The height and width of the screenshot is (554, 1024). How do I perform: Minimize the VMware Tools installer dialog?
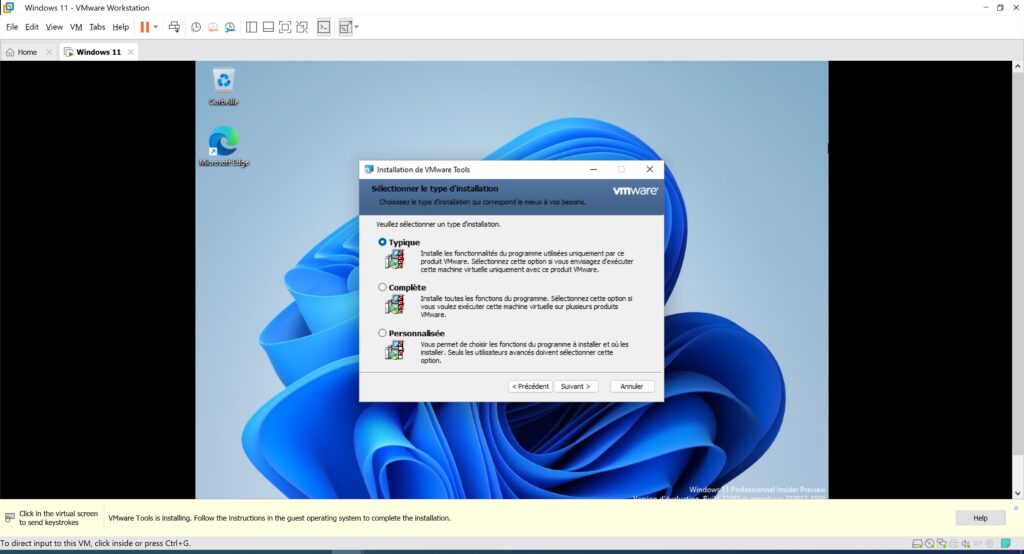click(593, 169)
